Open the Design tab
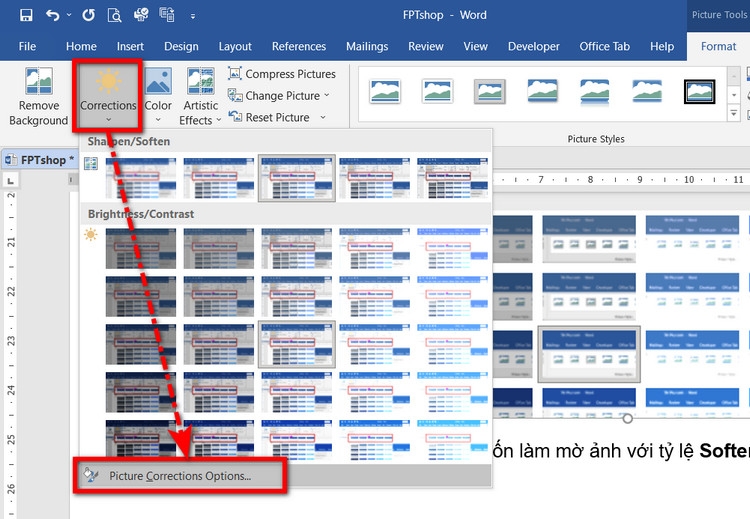750x519 pixels. (181, 46)
